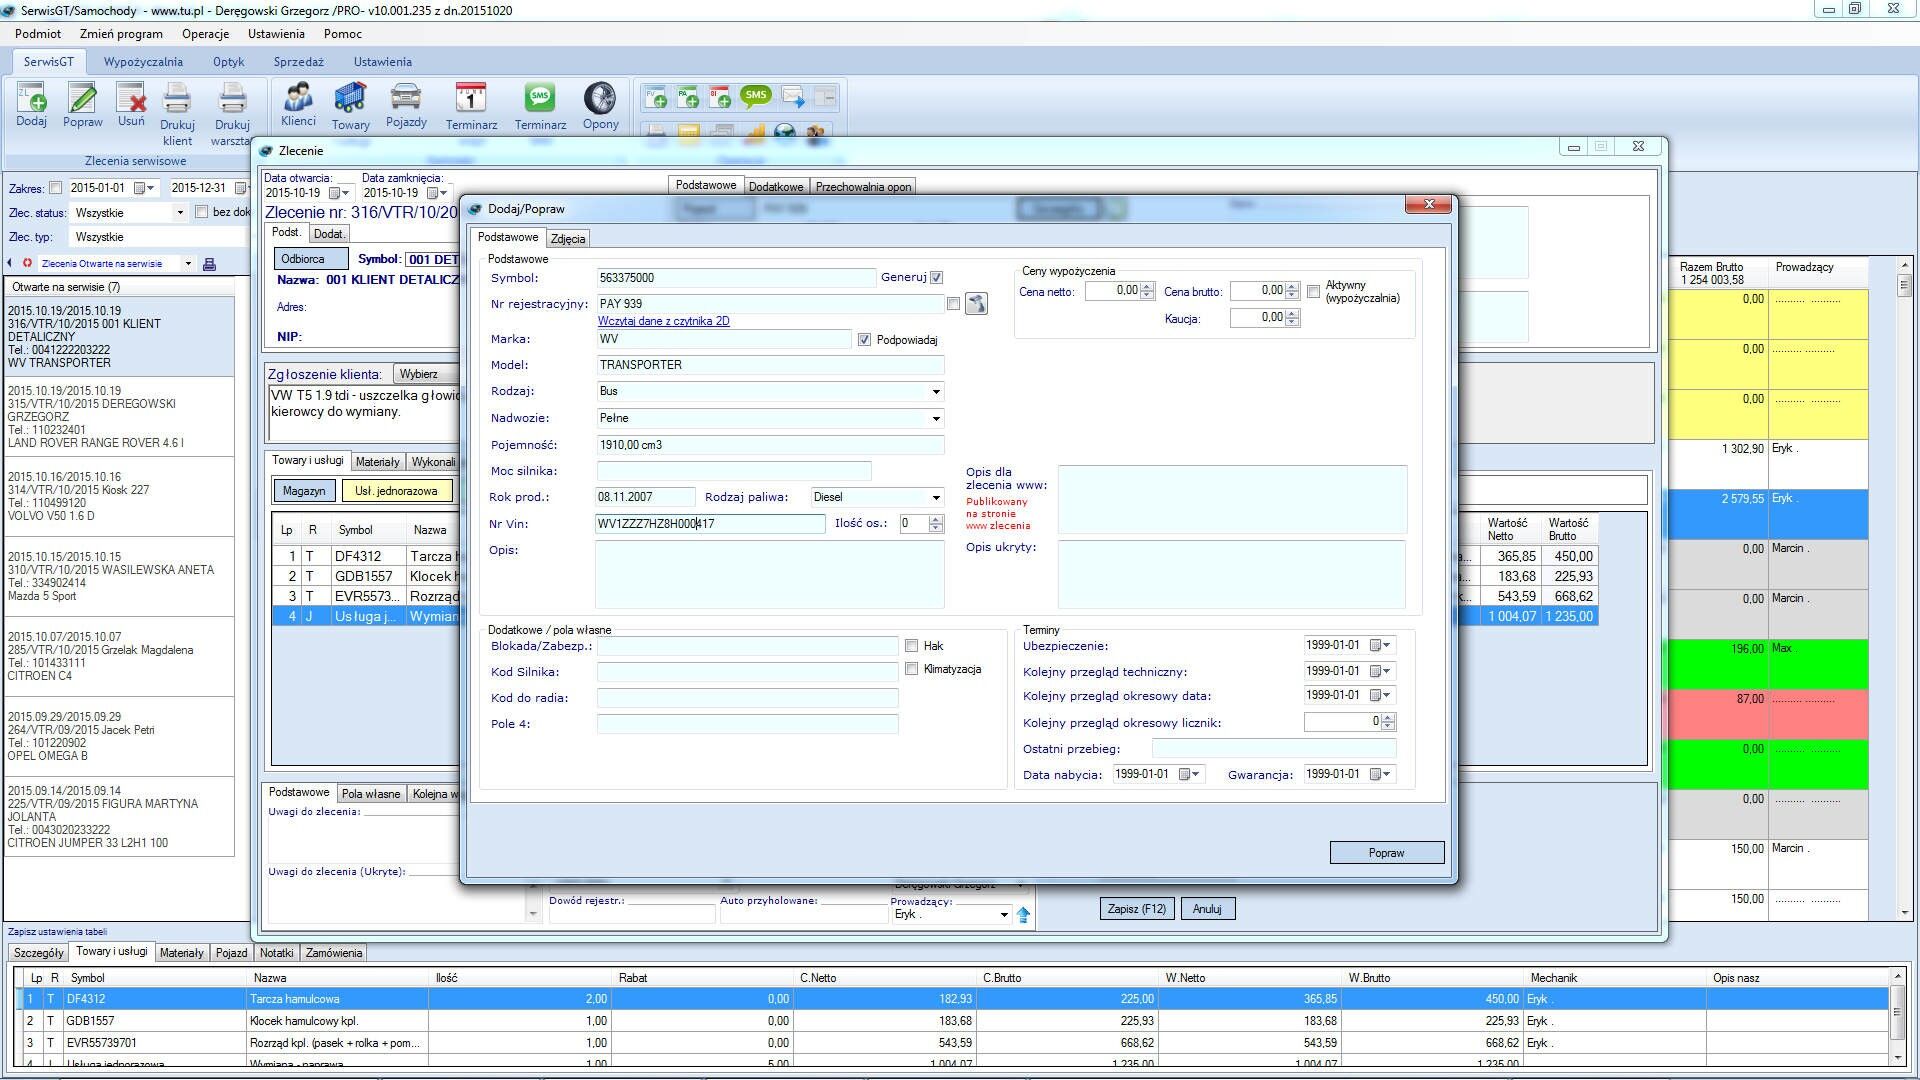Click icon next to registration number field
1920x1080 pixels.
click(x=976, y=304)
